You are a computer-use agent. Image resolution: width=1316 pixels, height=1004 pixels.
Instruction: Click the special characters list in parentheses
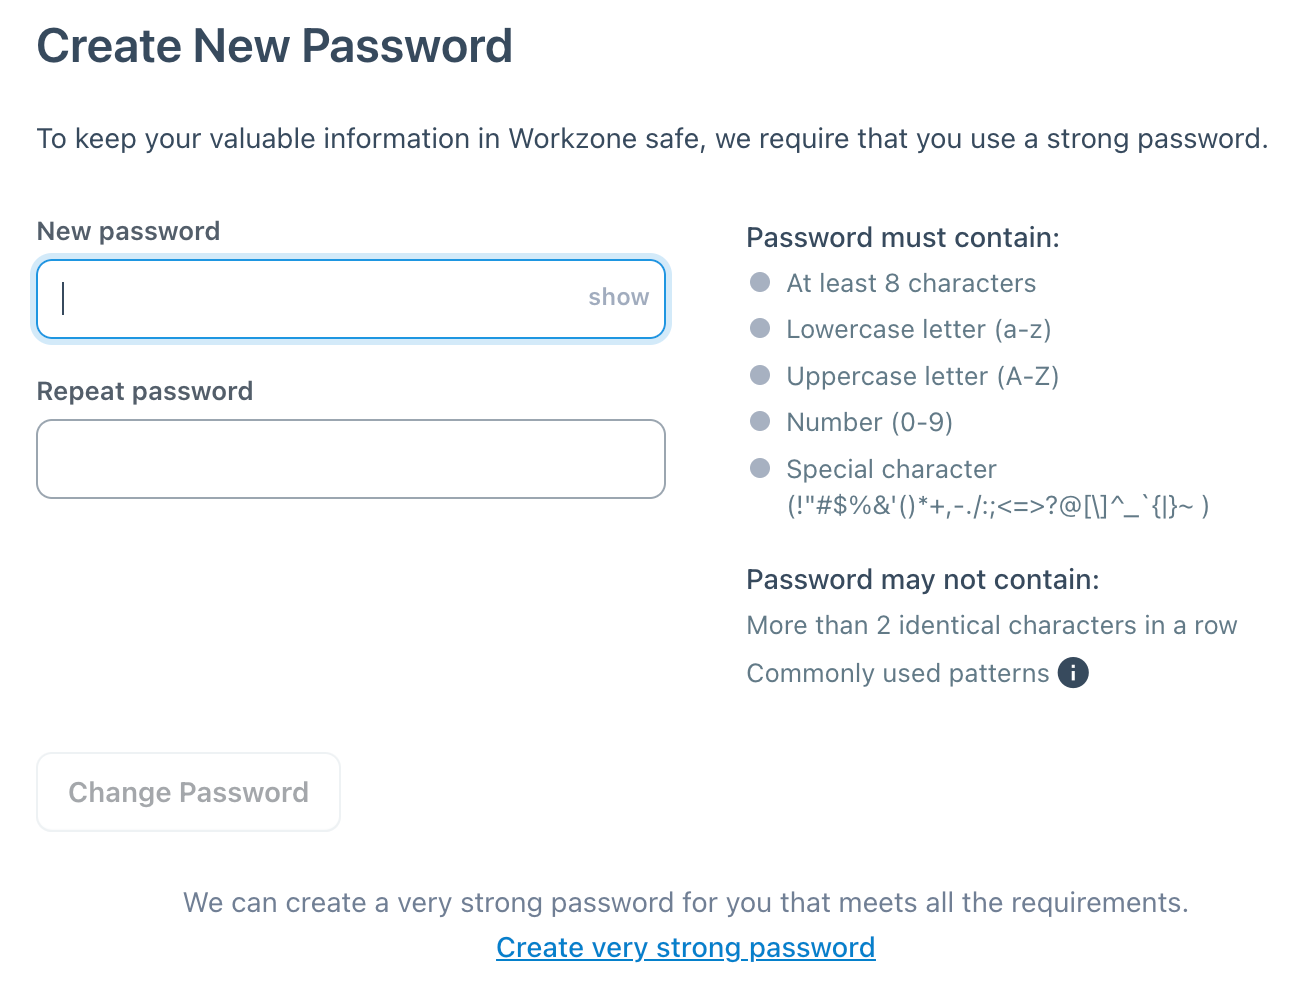point(998,506)
